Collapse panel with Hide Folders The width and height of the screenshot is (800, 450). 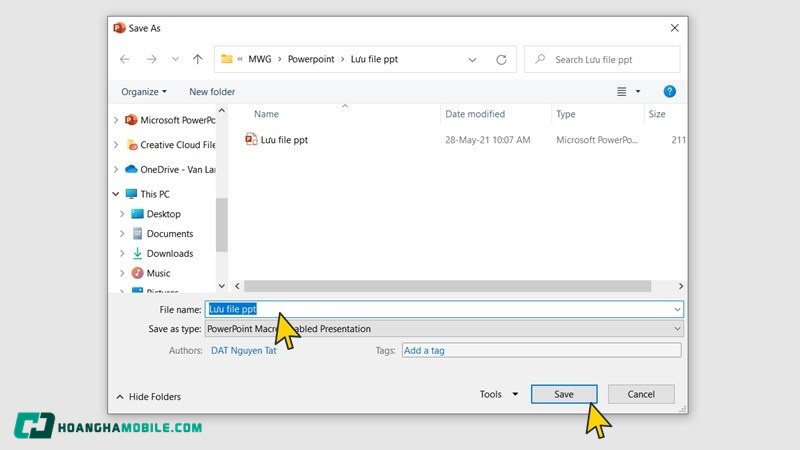click(x=149, y=397)
